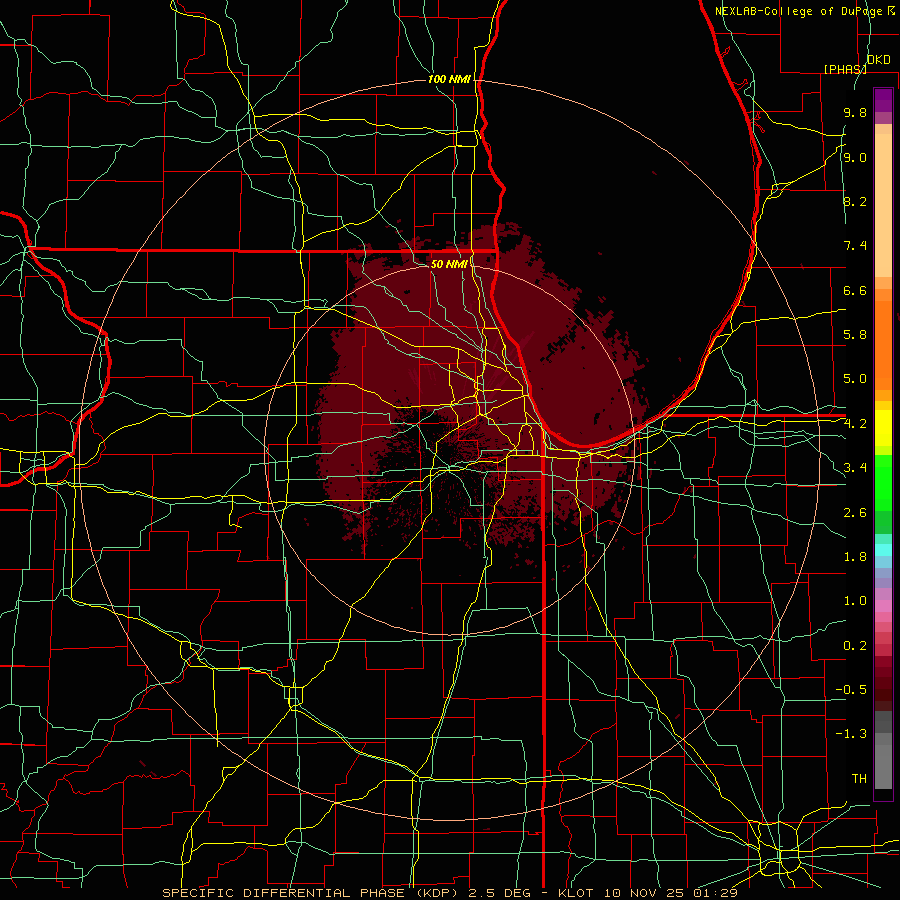900x900 pixels.
Task: Pick the purple segment atop the color bar
Action: 883,100
